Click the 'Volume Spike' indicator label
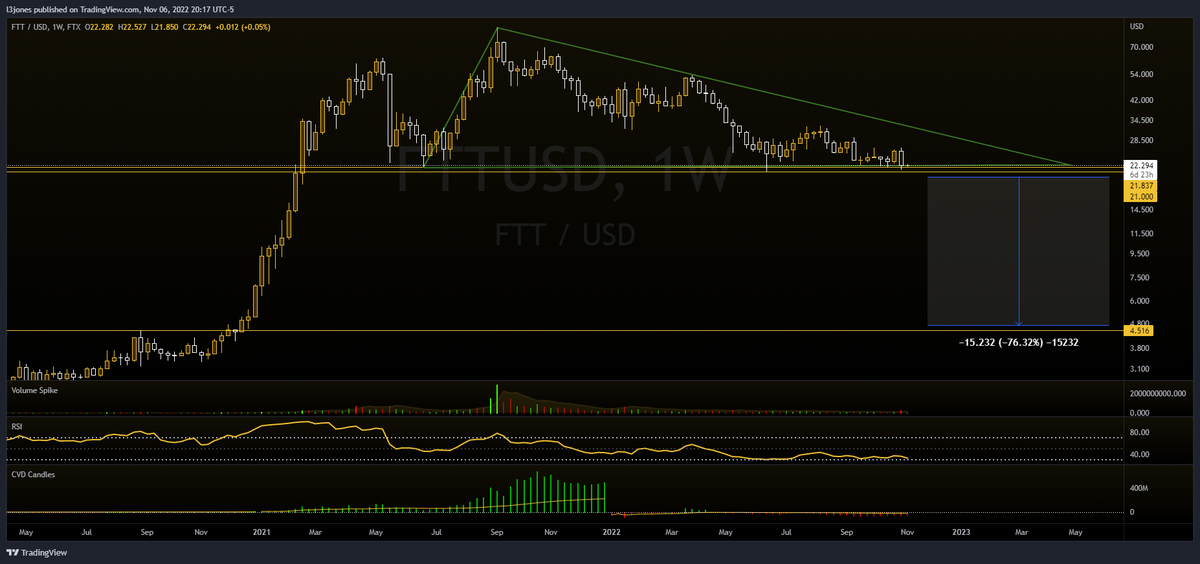The height and width of the screenshot is (564, 1200). (x=34, y=390)
